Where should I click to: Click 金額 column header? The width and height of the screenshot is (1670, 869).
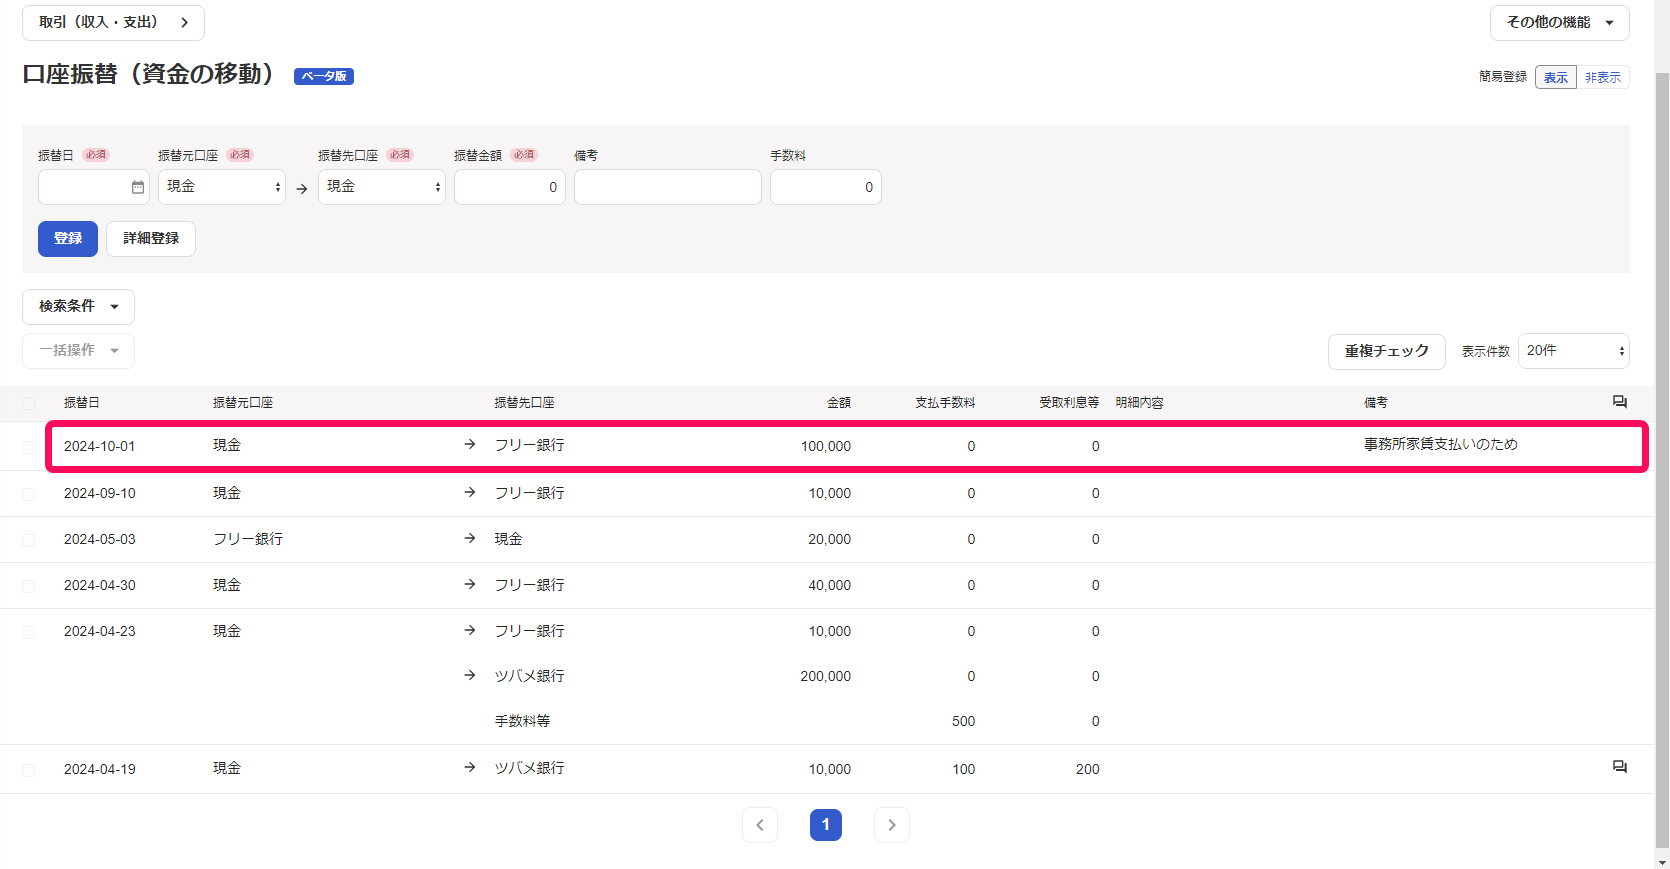pos(839,403)
